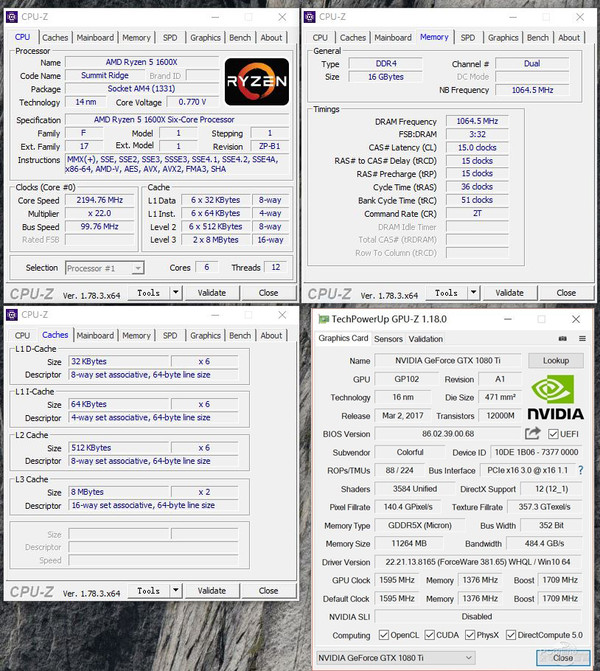Switch to Bench tab in Caches CPU-Z window
600x671 pixels.
tap(240, 336)
